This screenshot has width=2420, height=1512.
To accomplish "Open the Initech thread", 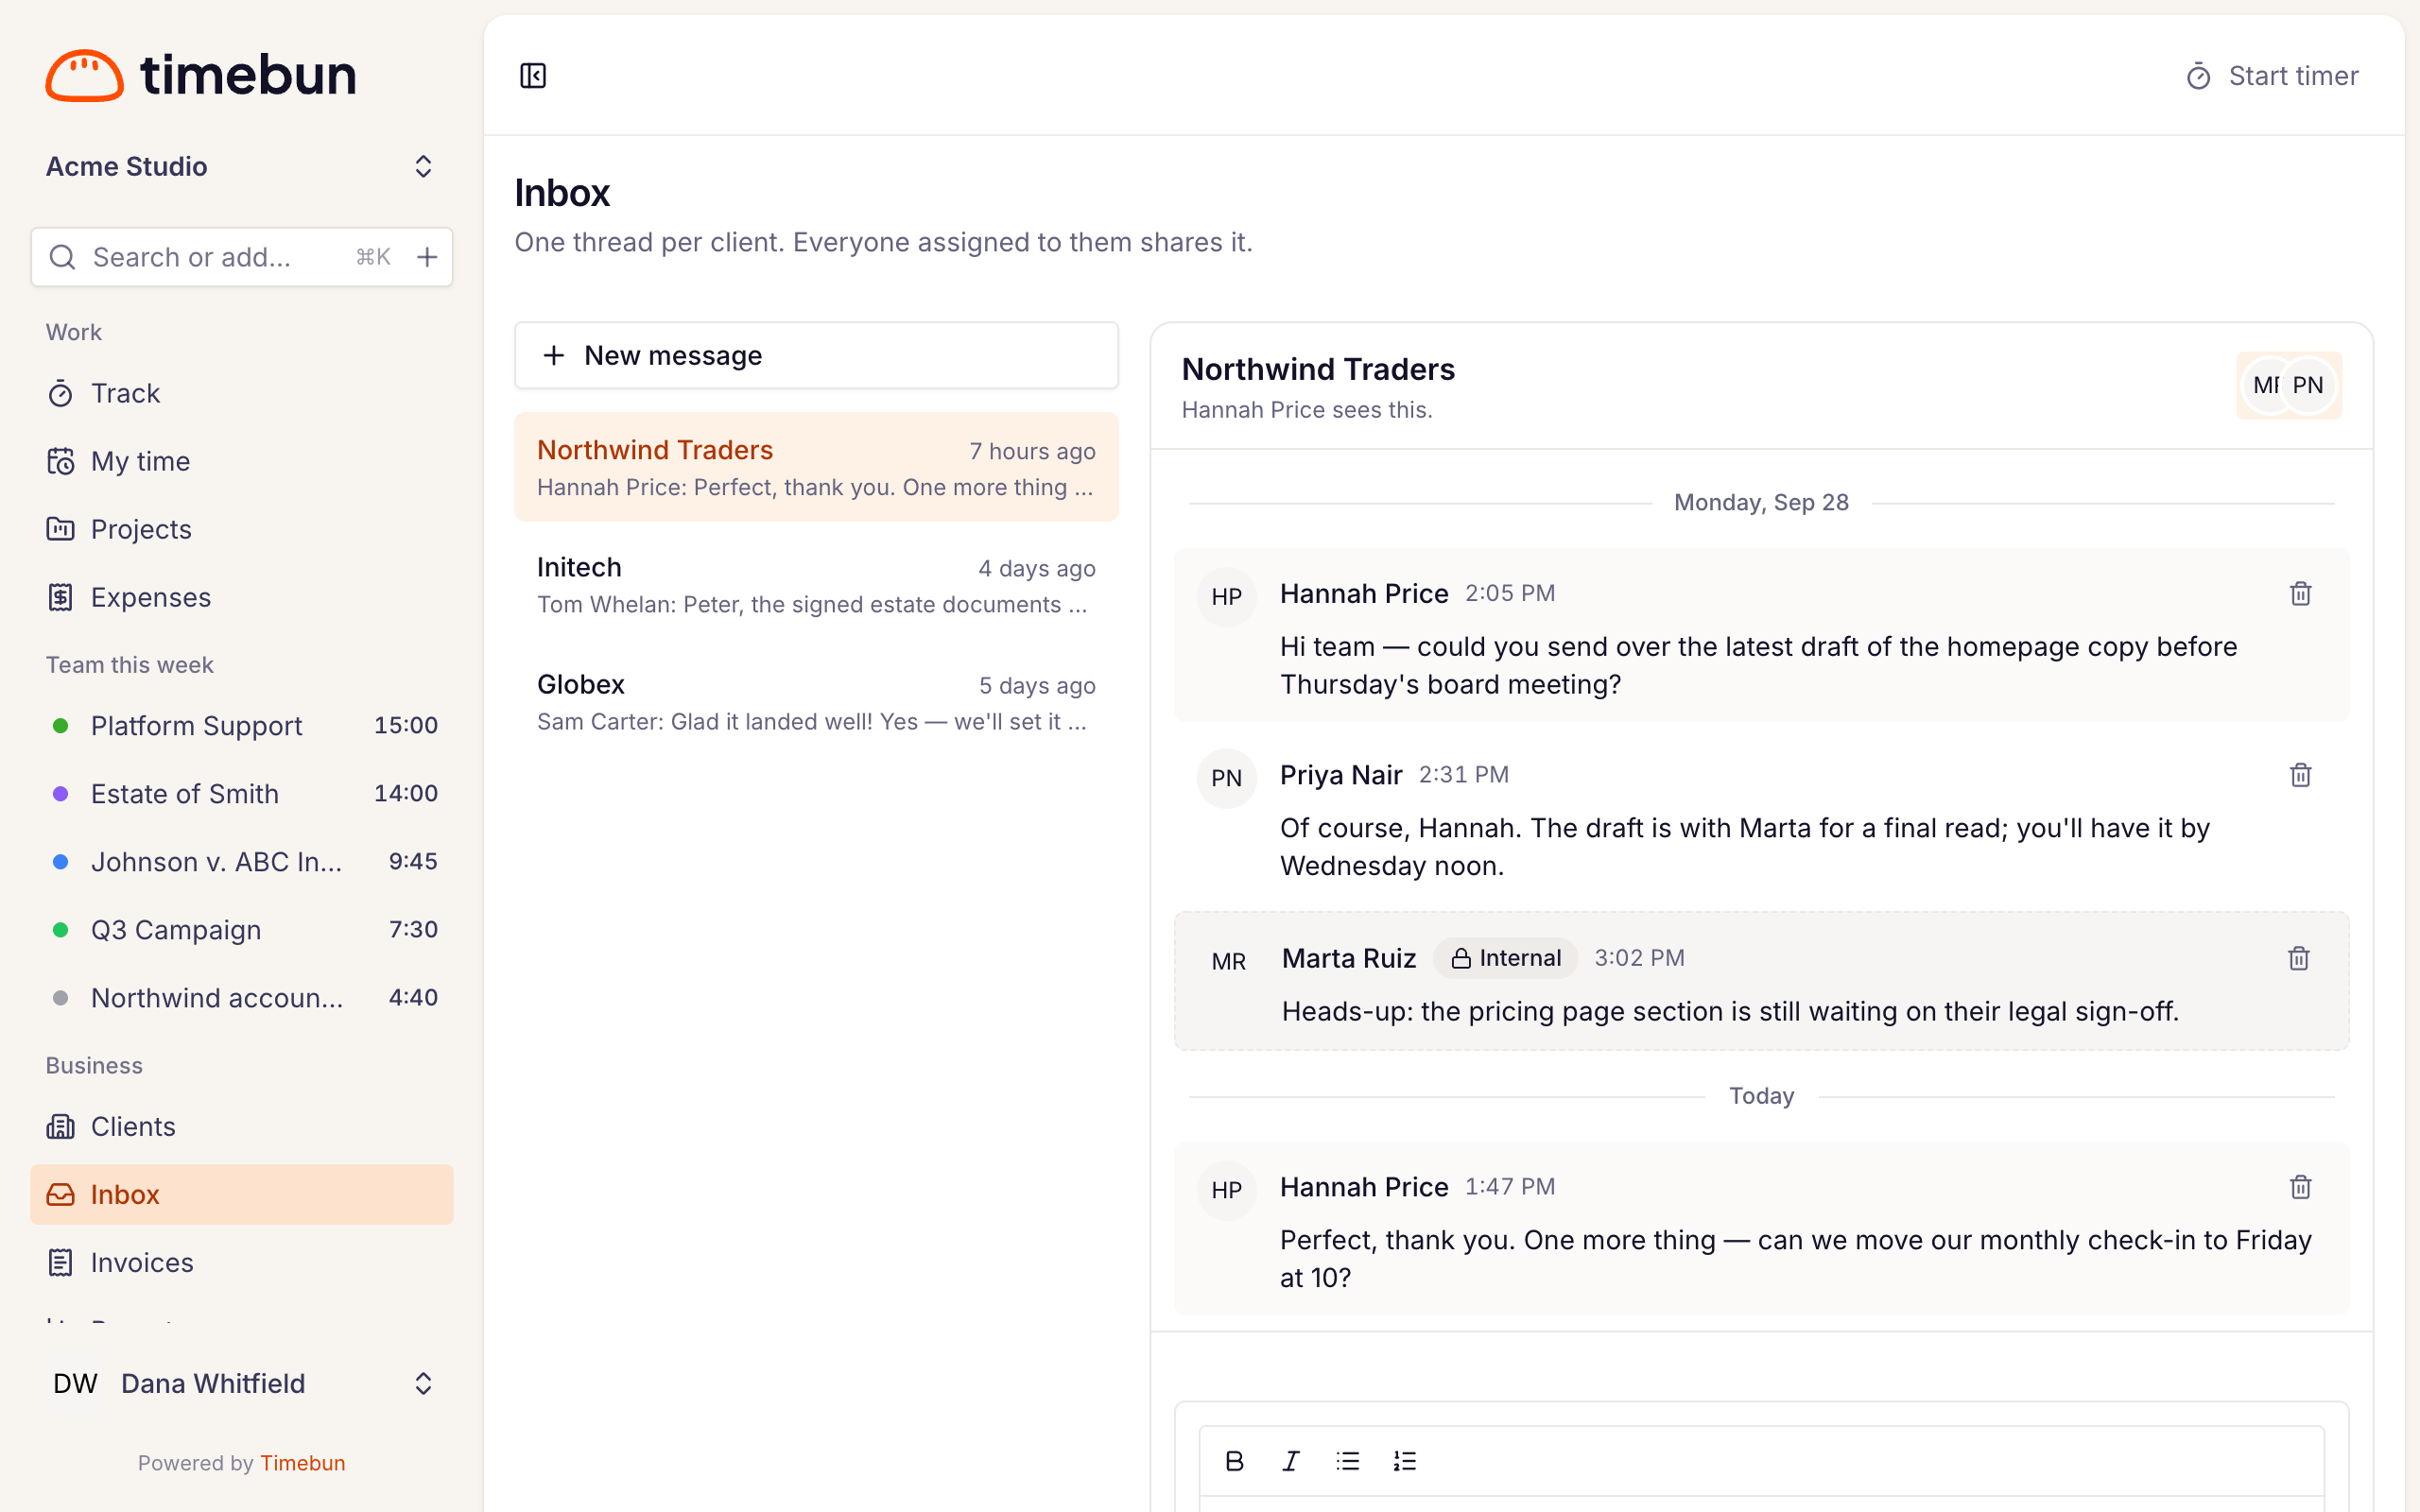I will (816, 584).
